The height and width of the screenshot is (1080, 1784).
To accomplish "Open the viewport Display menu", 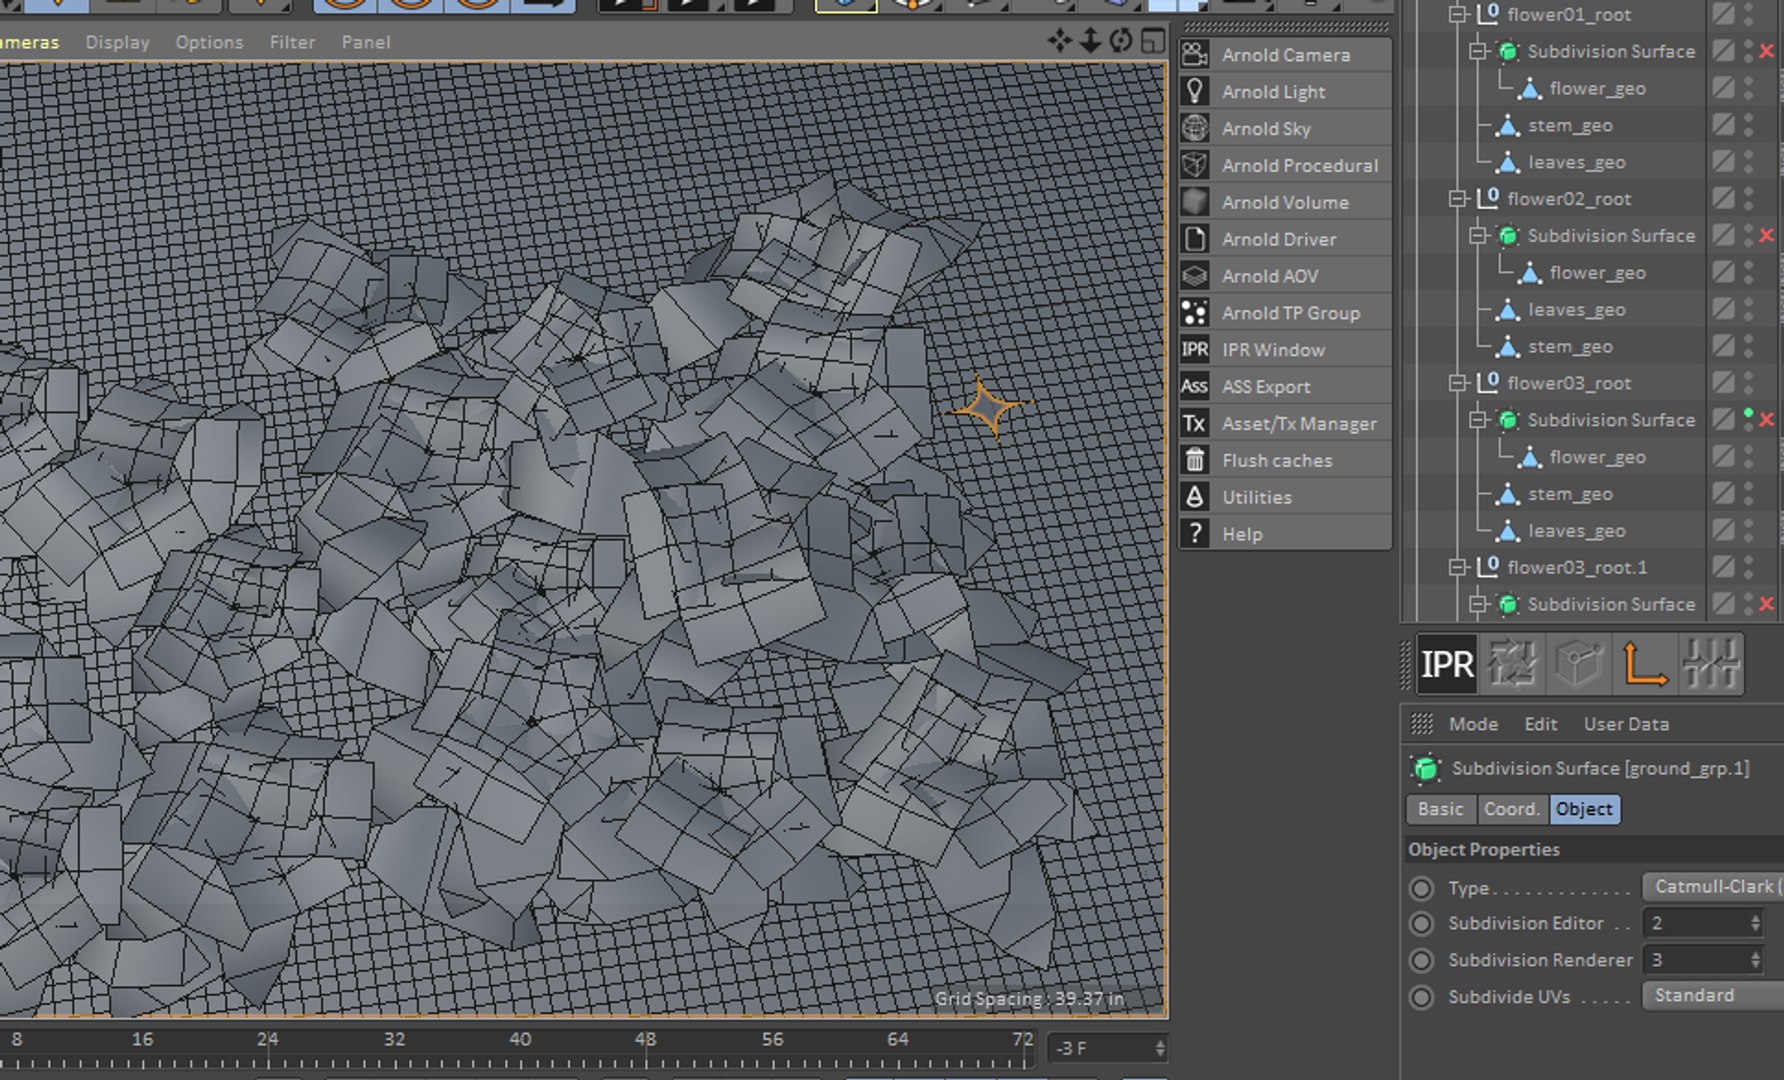I will pyautogui.click(x=117, y=42).
